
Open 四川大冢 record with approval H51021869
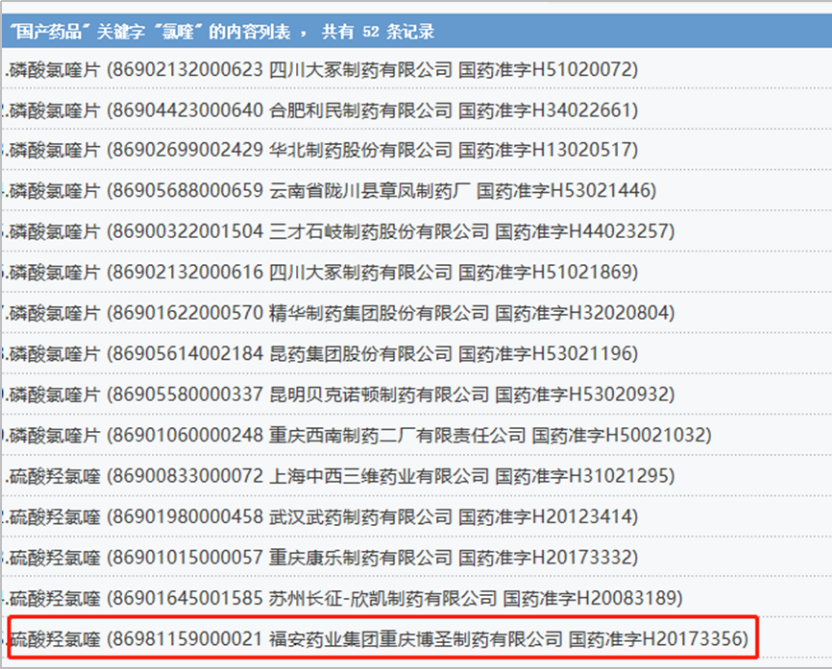coord(320,273)
